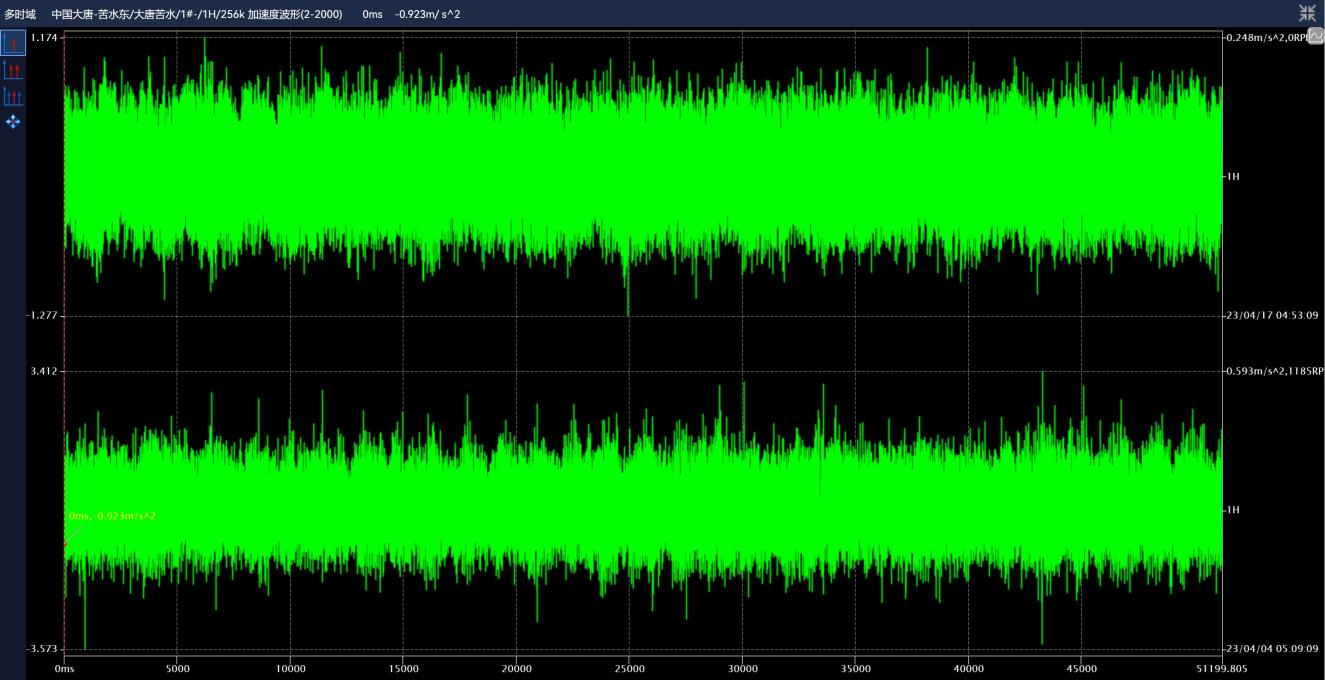Click the 0.248m/s^2 readout label
This screenshot has width=1325, height=680.
click(x=1265, y=37)
